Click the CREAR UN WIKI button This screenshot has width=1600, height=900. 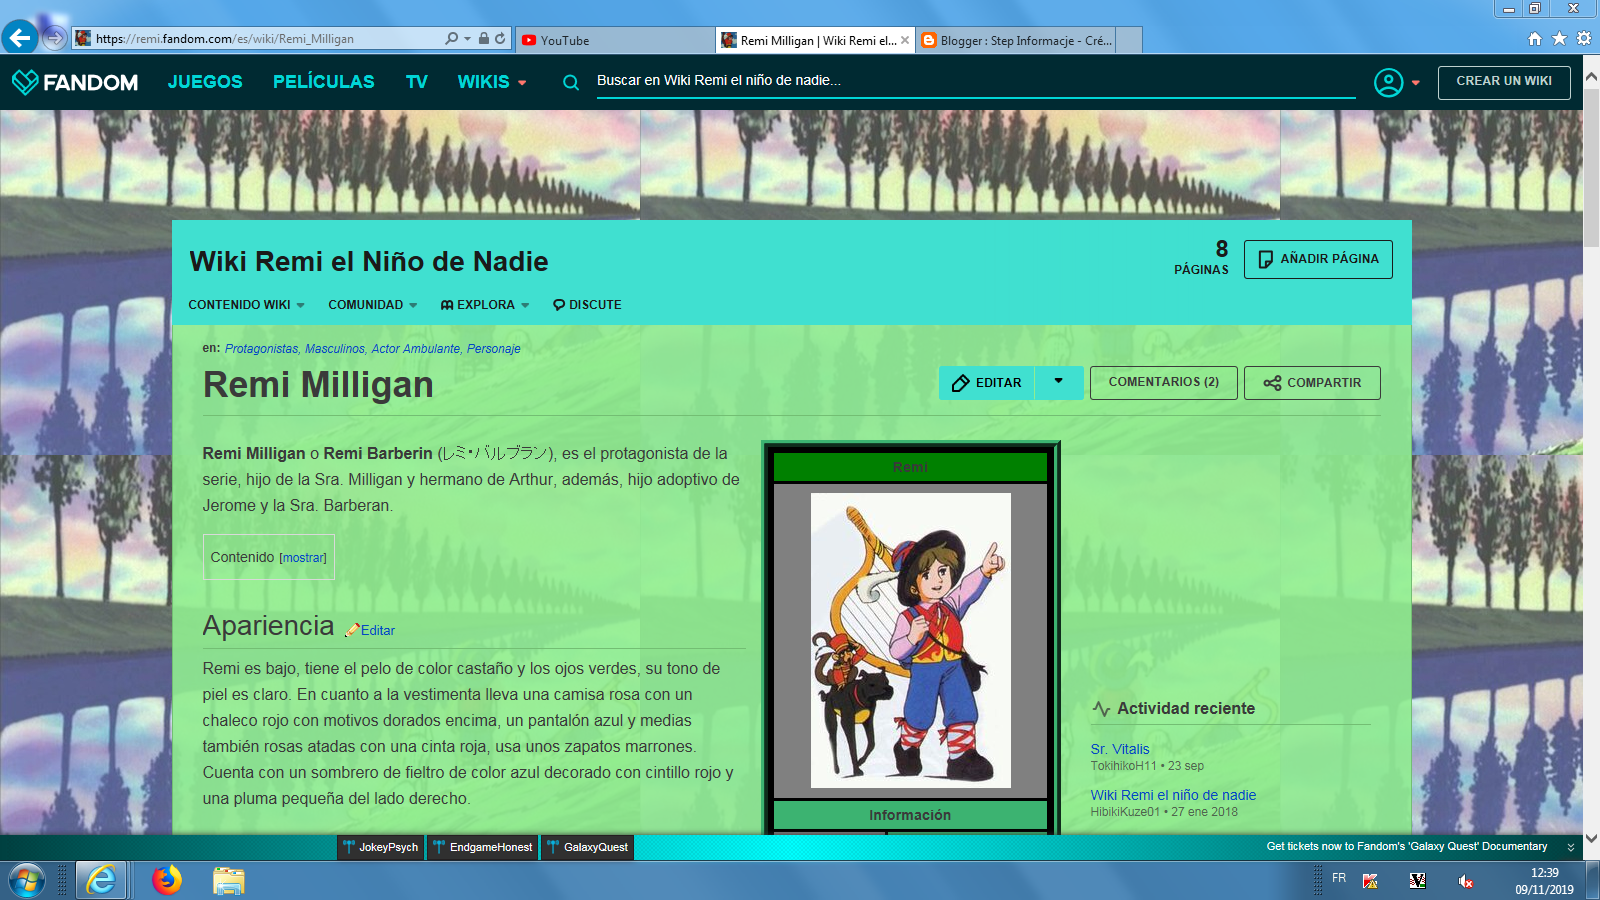coord(1504,82)
